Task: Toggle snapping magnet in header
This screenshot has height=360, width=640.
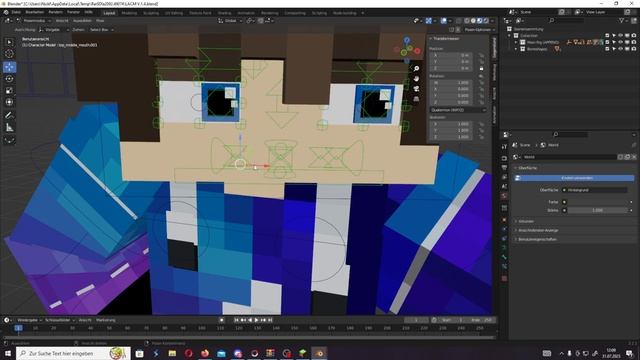Action: point(260,20)
